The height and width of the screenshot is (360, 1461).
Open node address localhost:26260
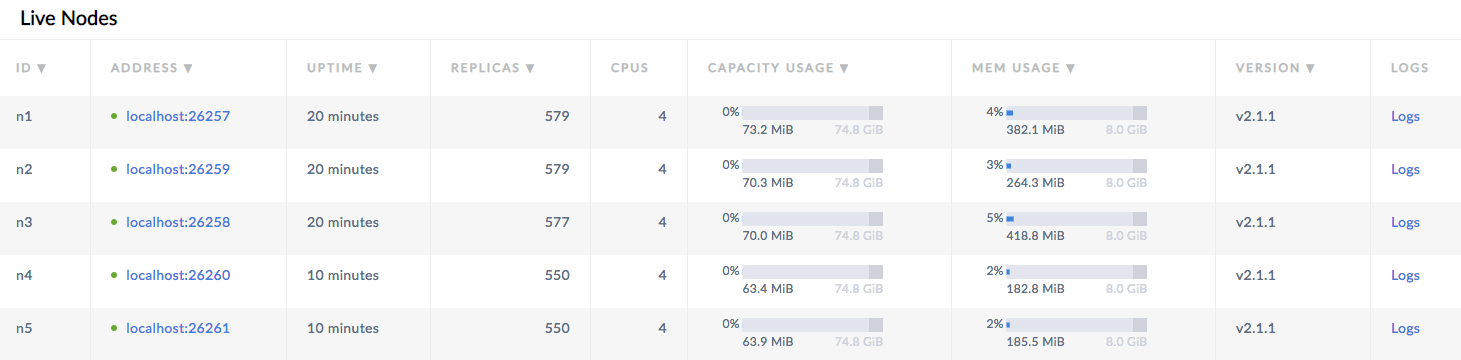(x=178, y=275)
